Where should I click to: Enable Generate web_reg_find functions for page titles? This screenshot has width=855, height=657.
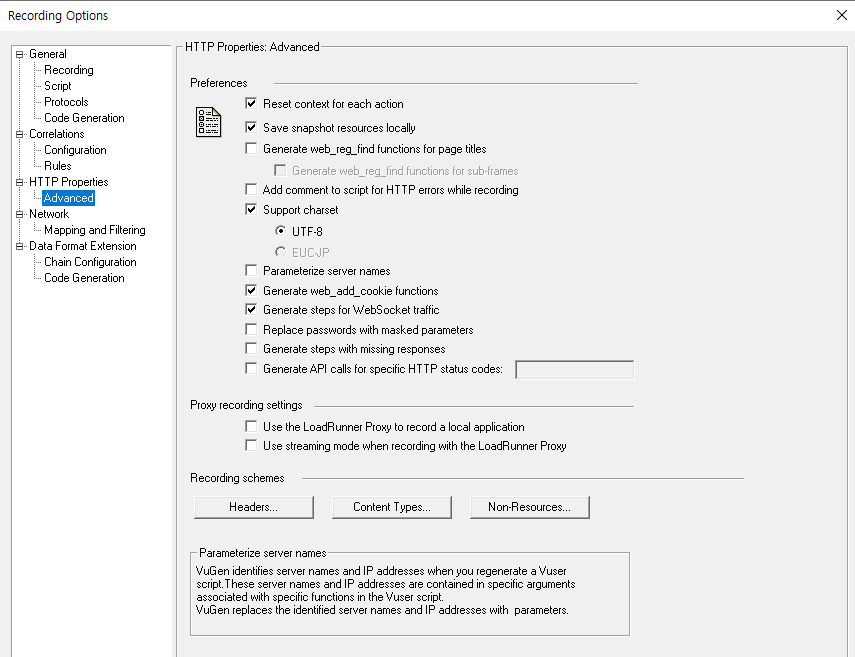pos(251,149)
